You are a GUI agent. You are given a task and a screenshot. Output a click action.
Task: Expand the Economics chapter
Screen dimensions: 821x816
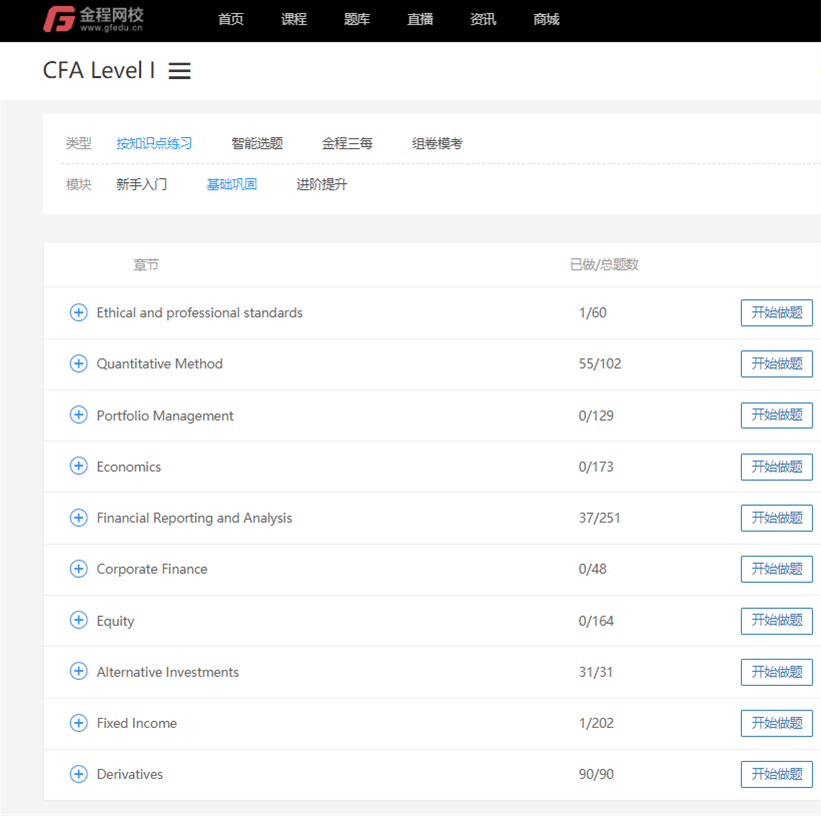(x=79, y=466)
